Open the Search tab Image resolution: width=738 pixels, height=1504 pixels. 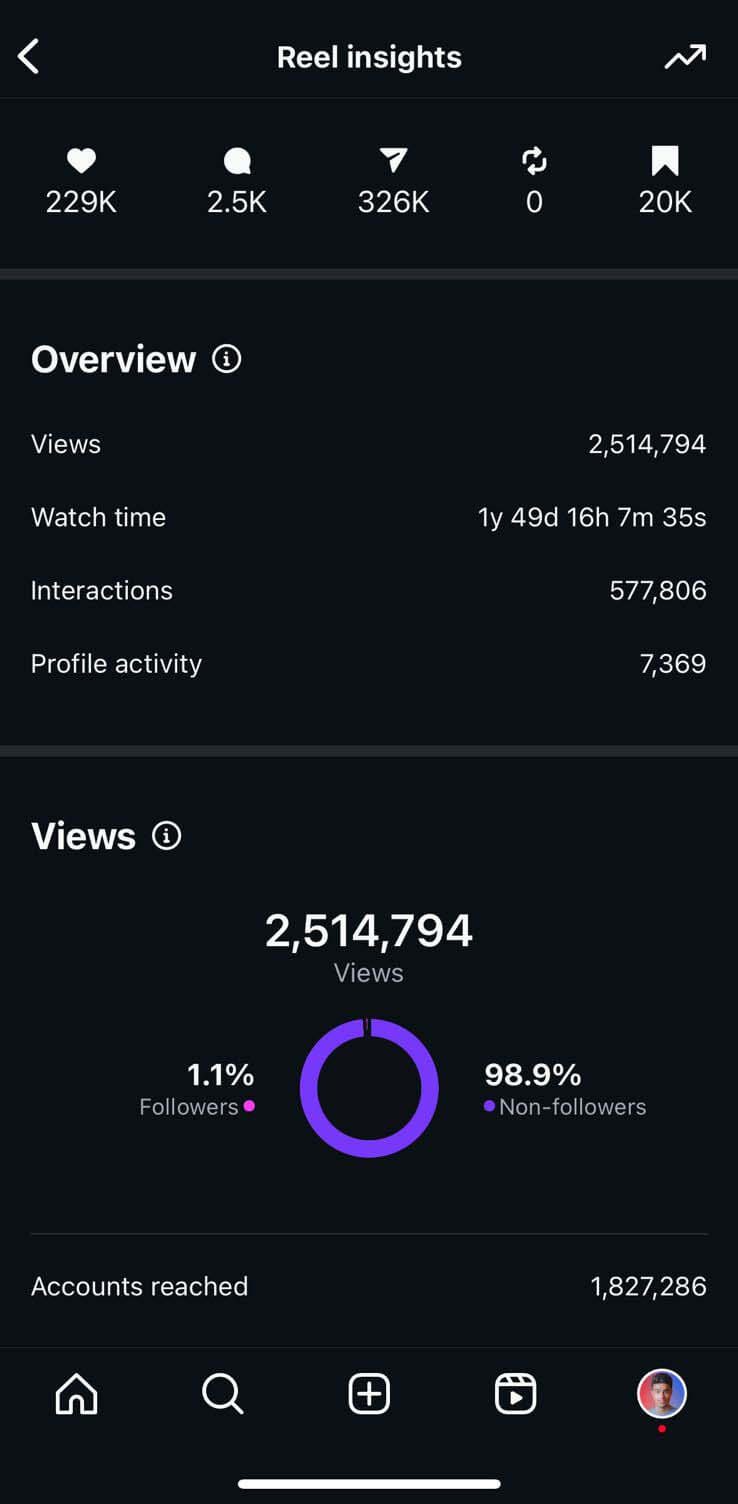click(x=222, y=1394)
